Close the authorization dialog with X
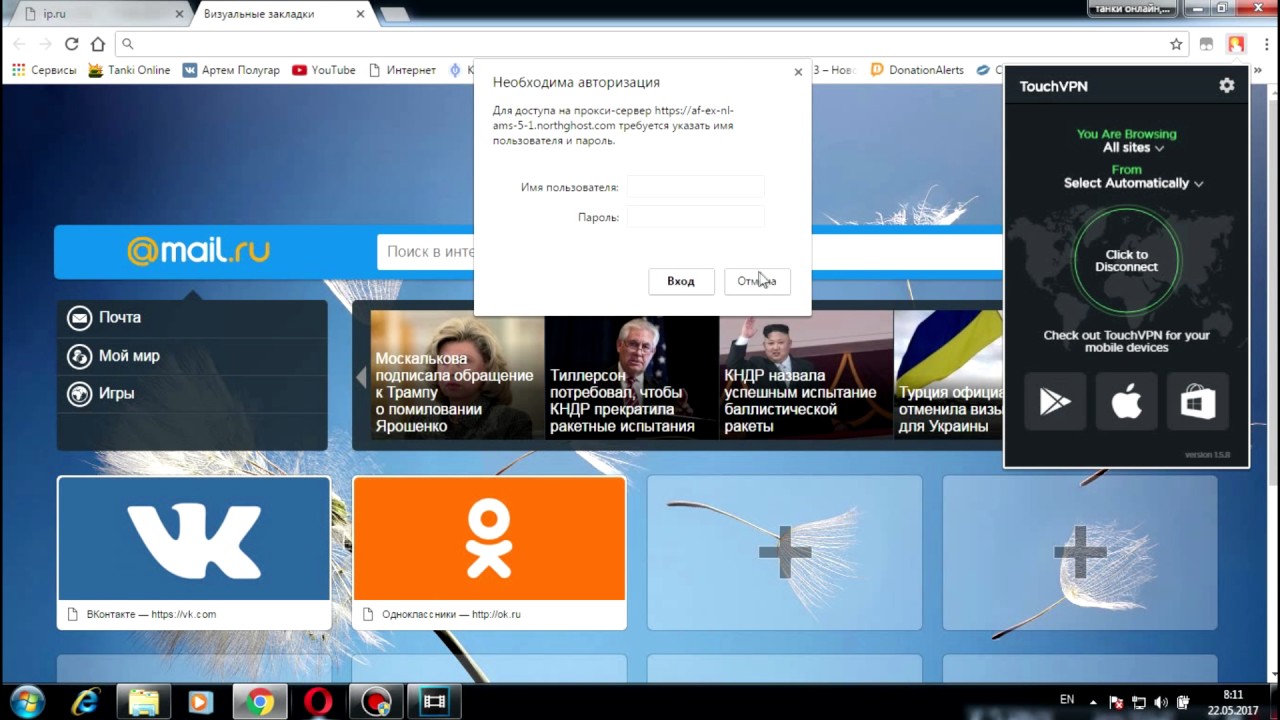This screenshot has height=720, width=1280. (x=798, y=72)
